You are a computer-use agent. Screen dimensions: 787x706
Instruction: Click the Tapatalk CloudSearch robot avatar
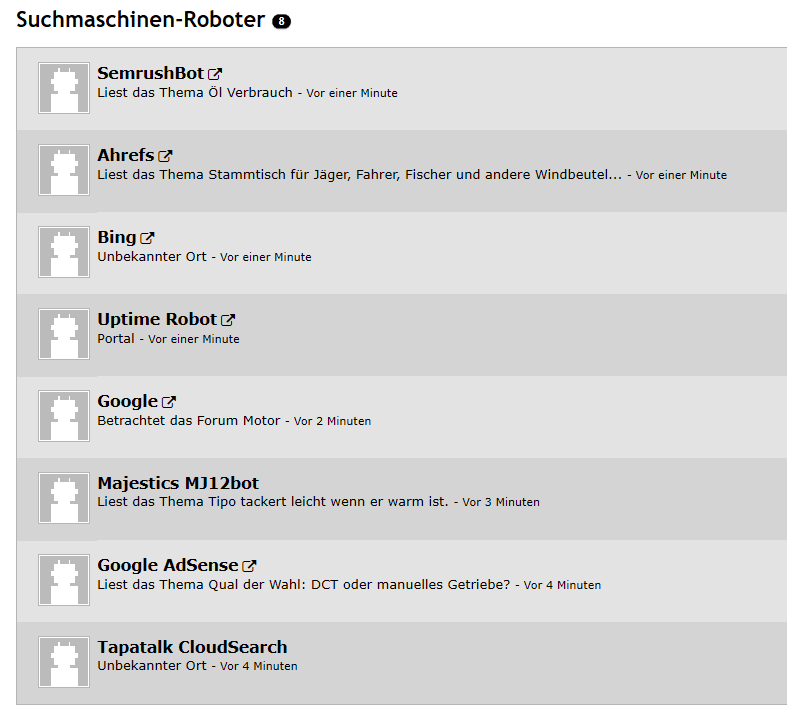pyautogui.click(x=64, y=662)
